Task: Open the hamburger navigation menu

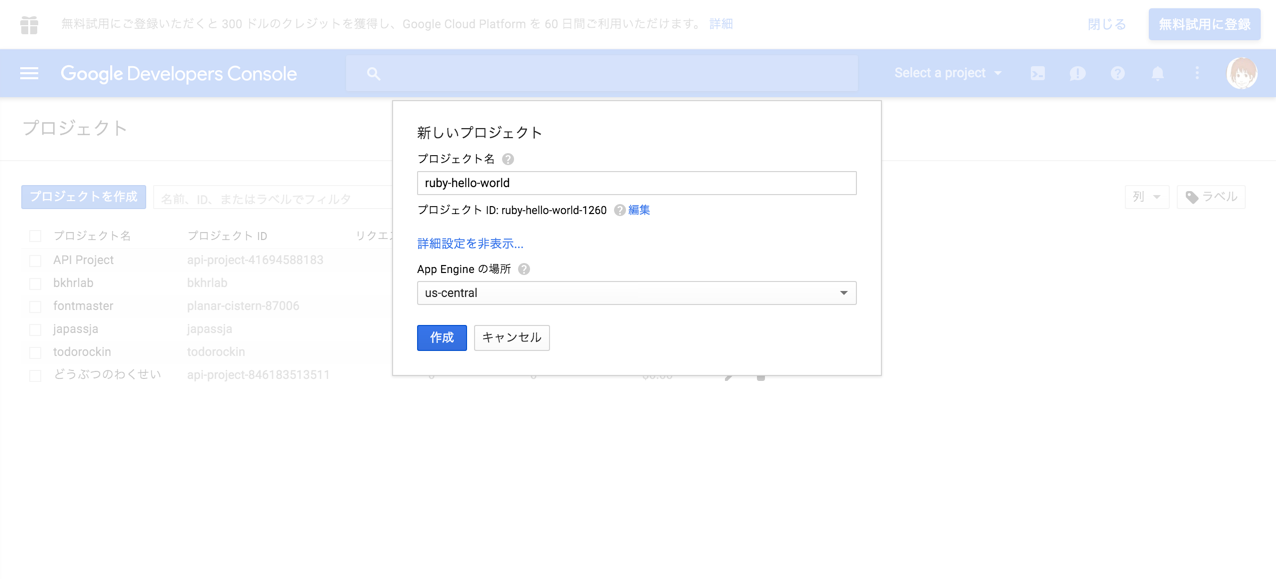Action: (x=29, y=73)
